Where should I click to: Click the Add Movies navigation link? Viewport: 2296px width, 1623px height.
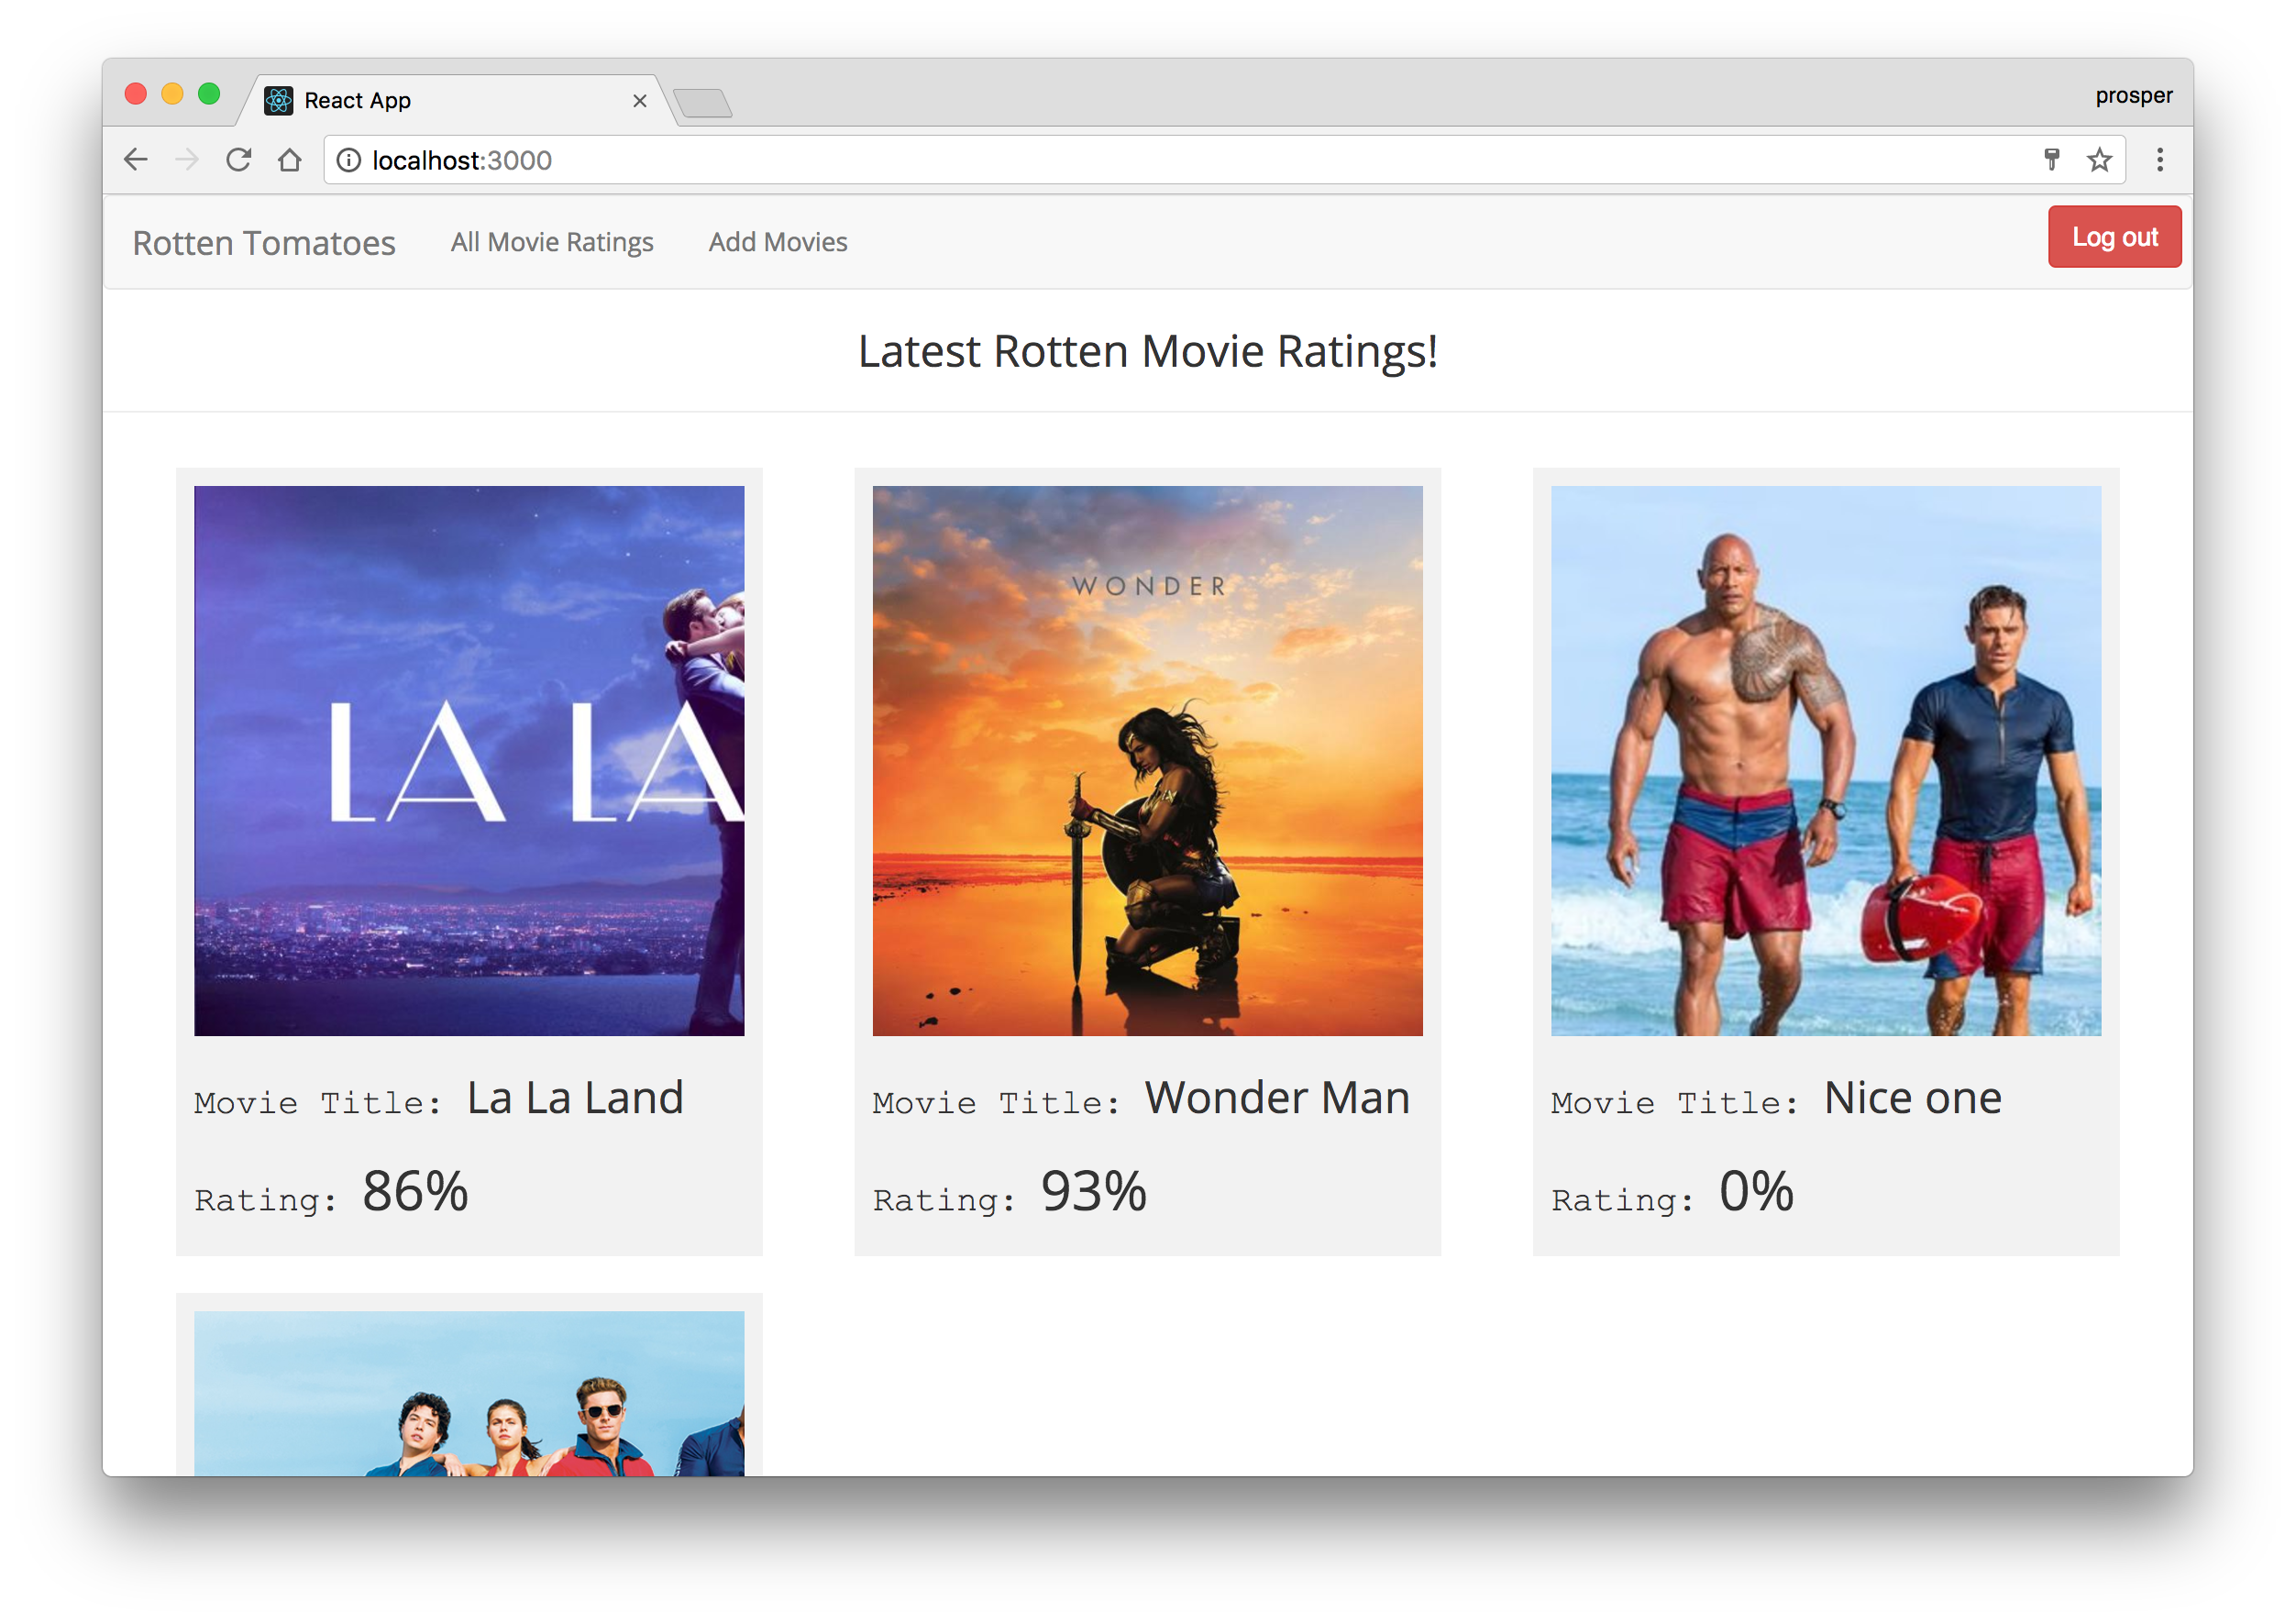point(778,242)
